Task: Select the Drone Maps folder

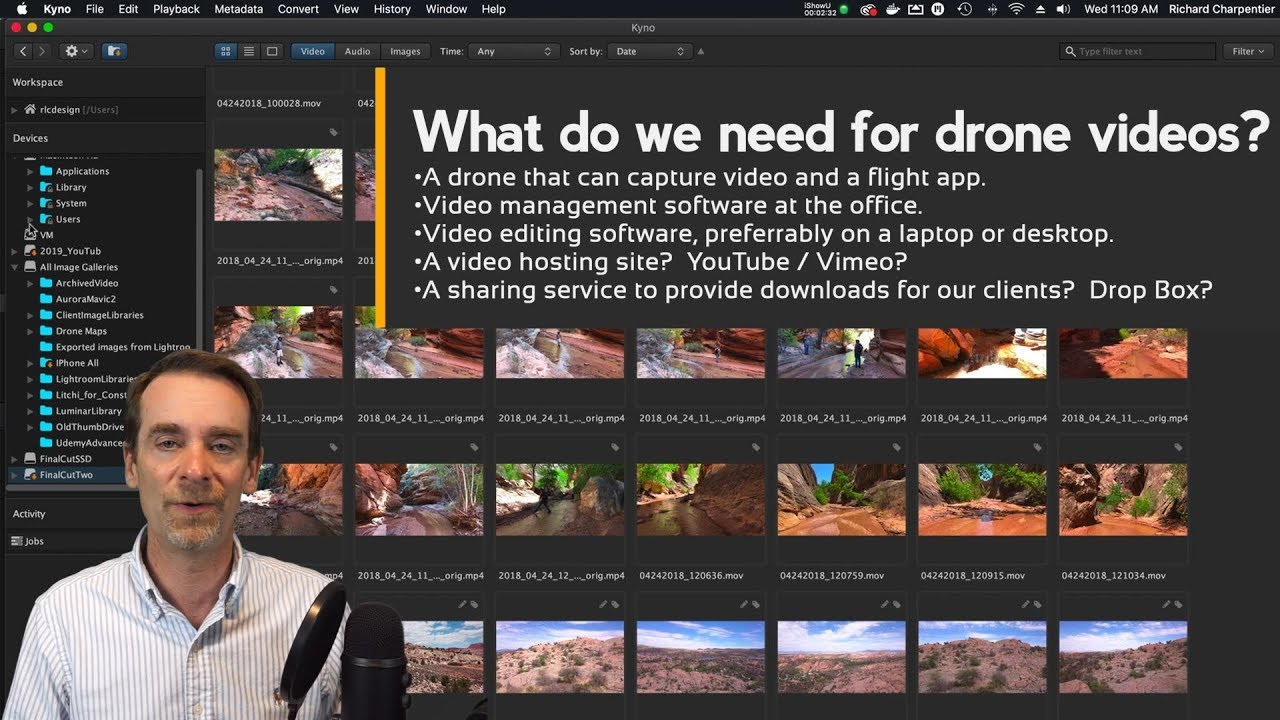Action: [81, 331]
